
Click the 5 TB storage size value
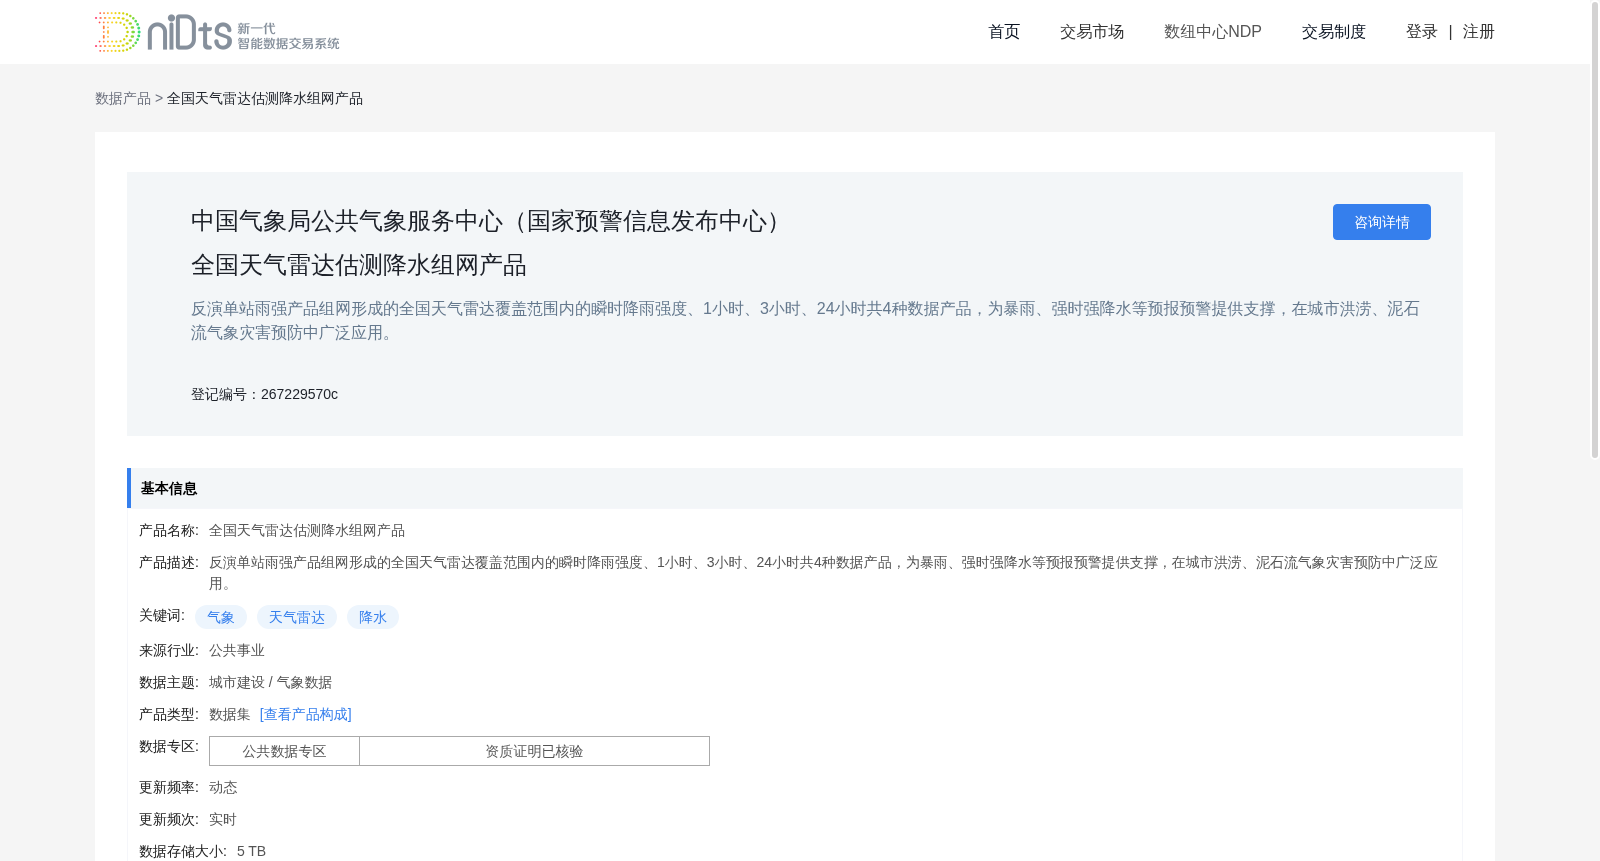(251, 851)
